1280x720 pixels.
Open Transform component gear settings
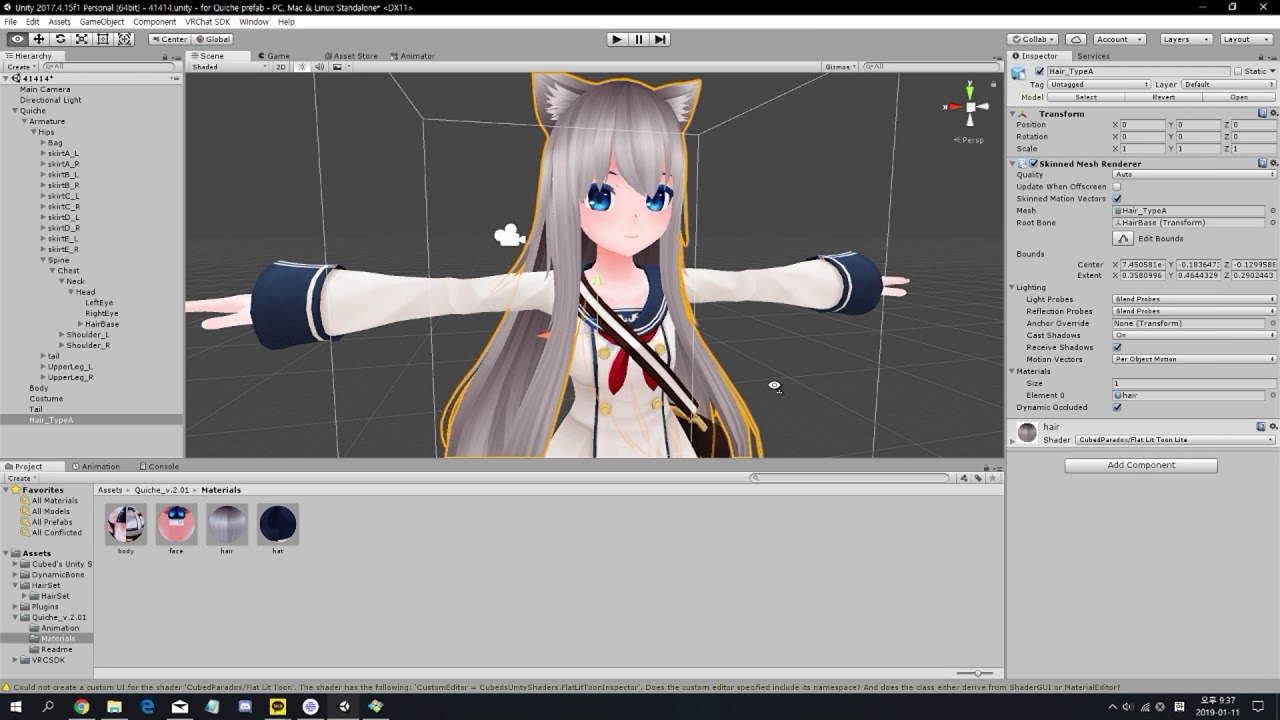[1273, 114]
